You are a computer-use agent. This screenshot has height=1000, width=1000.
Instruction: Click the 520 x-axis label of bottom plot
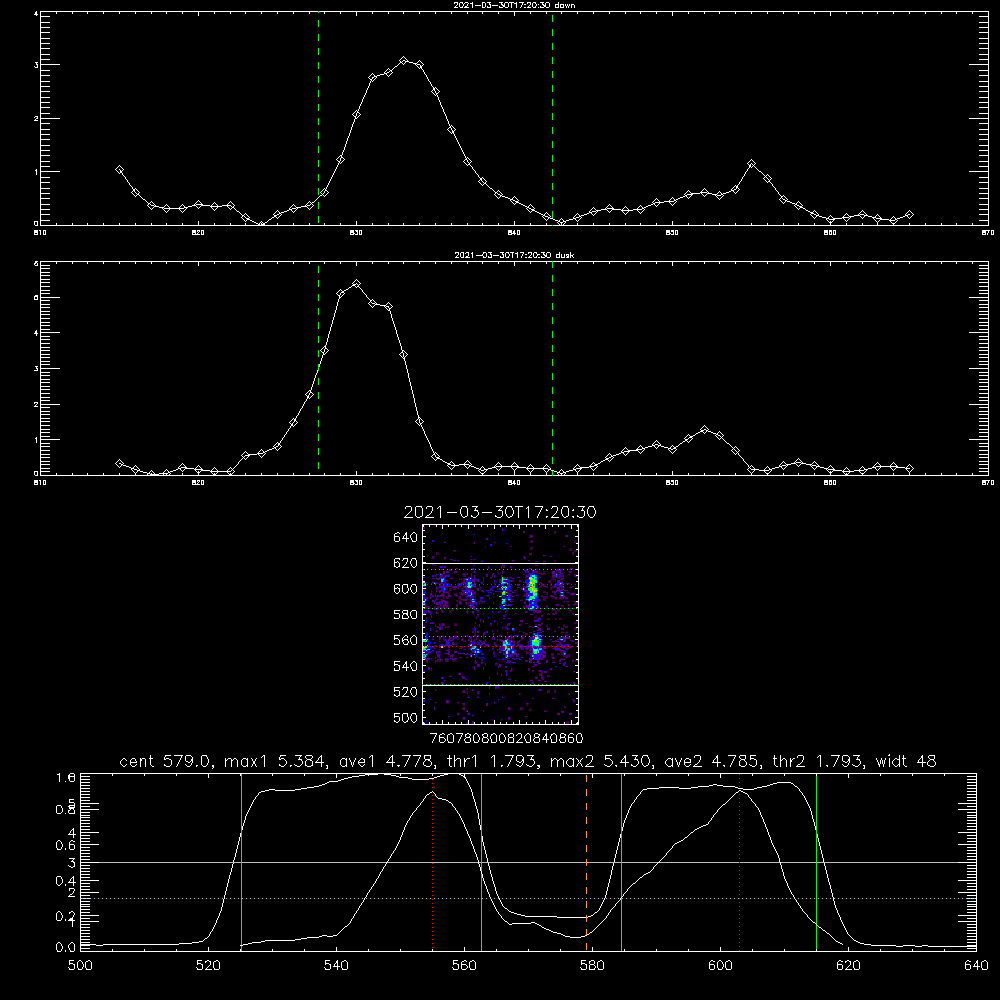click(x=208, y=966)
